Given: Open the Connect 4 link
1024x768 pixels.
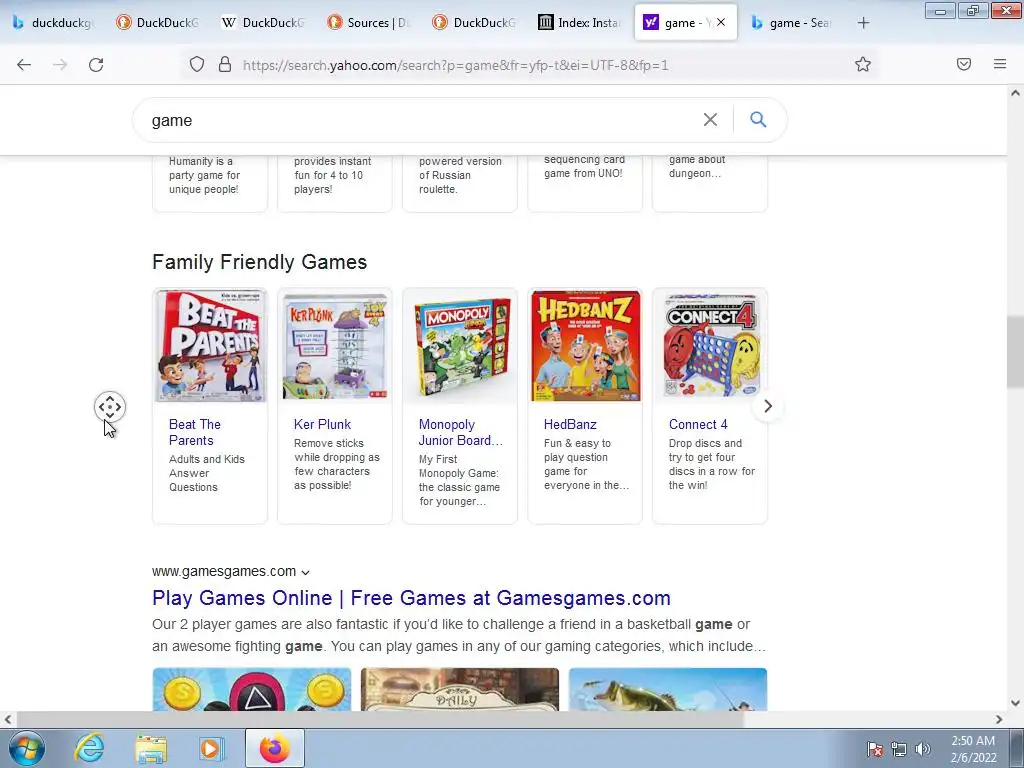Looking at the screenshot, I should (x=698, y=424).
